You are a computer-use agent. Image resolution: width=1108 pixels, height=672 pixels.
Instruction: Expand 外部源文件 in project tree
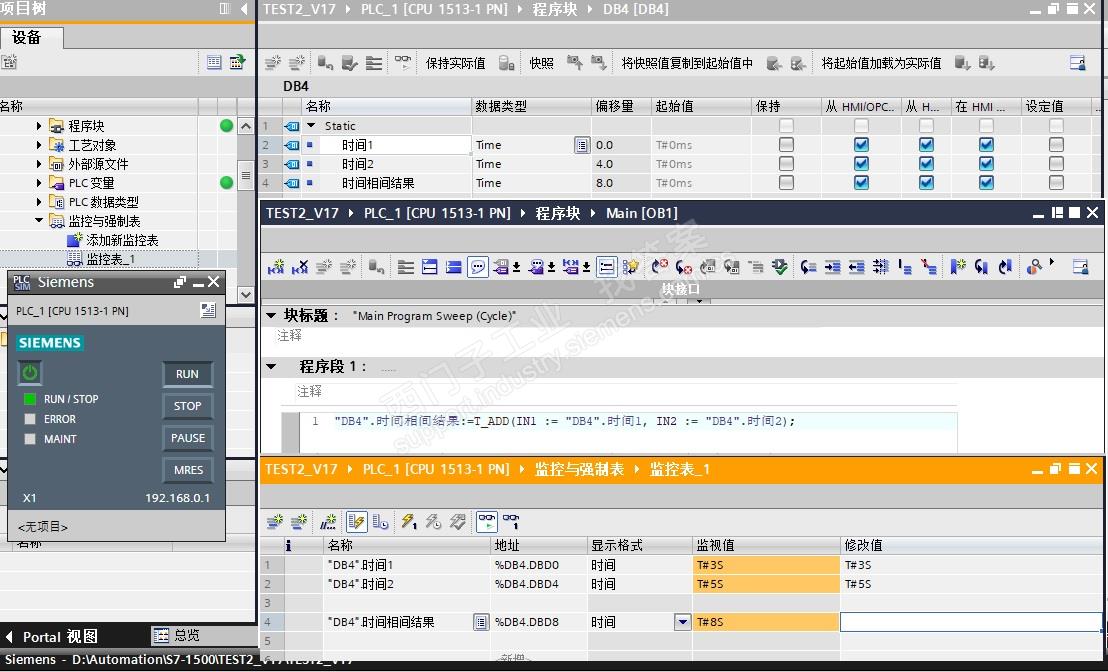coord(39,164)
